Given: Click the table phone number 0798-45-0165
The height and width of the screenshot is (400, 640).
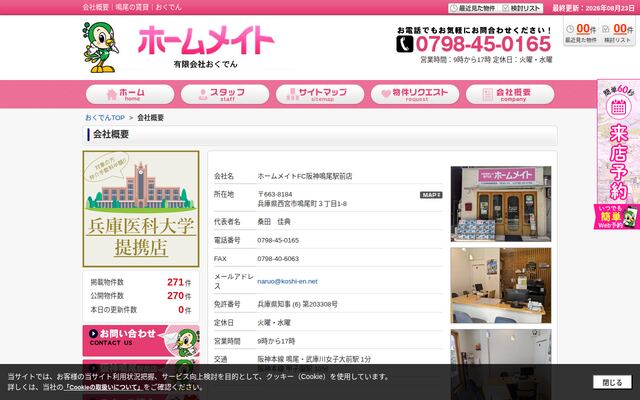Looking at the screenshot, I should point(278,240).
